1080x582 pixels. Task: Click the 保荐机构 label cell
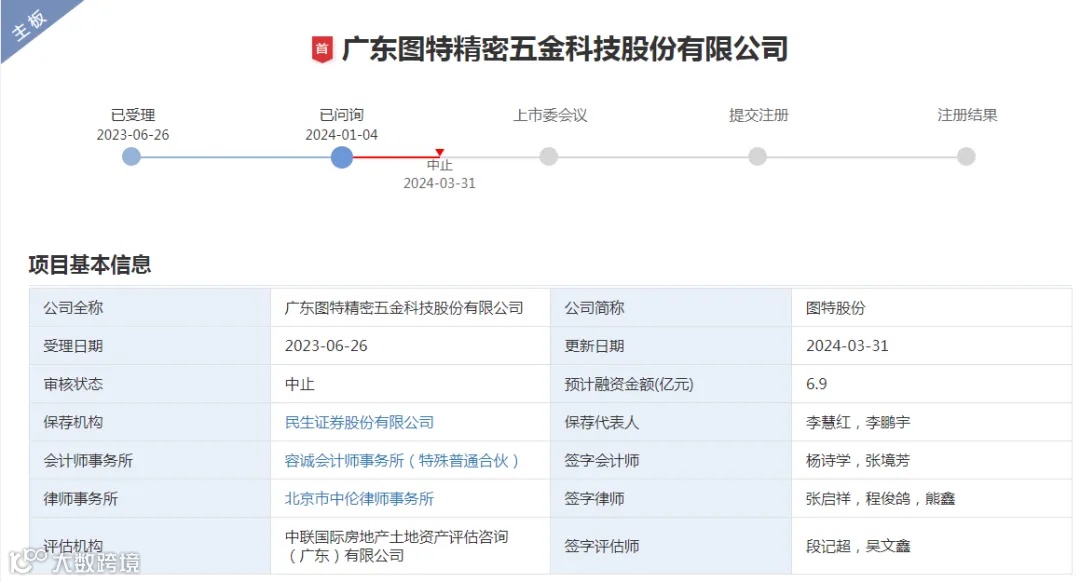149,422
